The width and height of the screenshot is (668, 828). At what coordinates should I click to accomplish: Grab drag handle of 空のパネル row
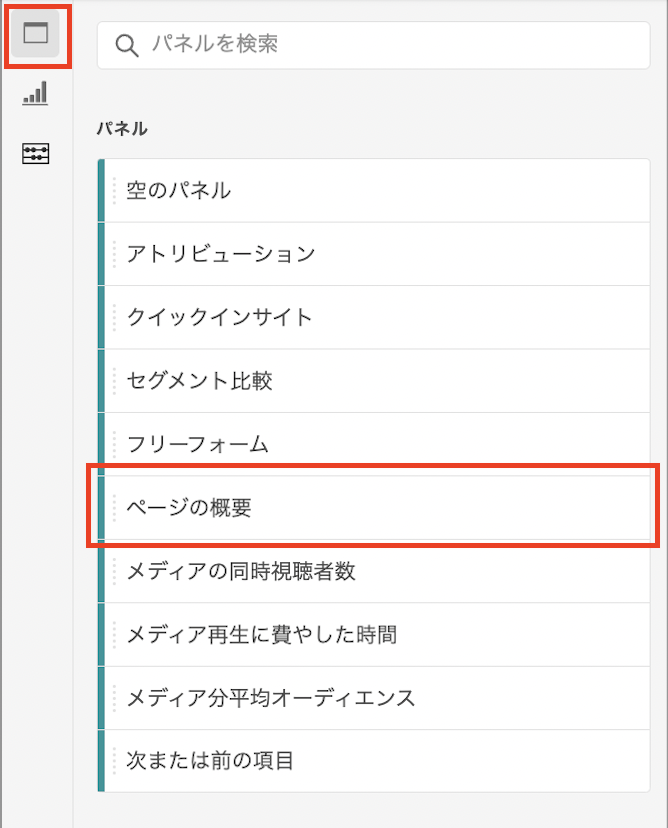114,191
